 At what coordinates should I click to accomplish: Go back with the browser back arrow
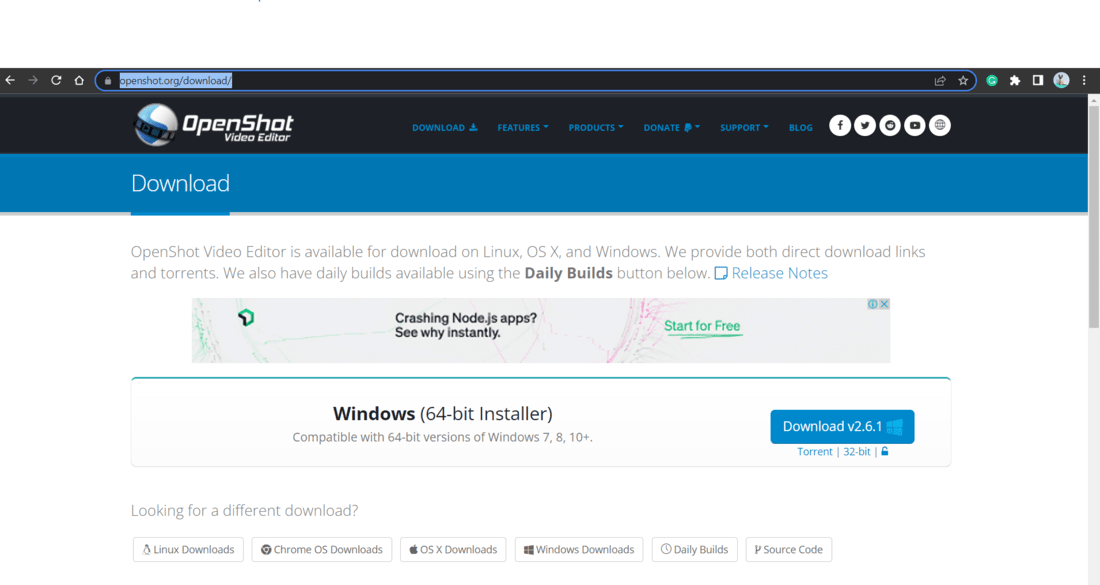tap(10, 81)
